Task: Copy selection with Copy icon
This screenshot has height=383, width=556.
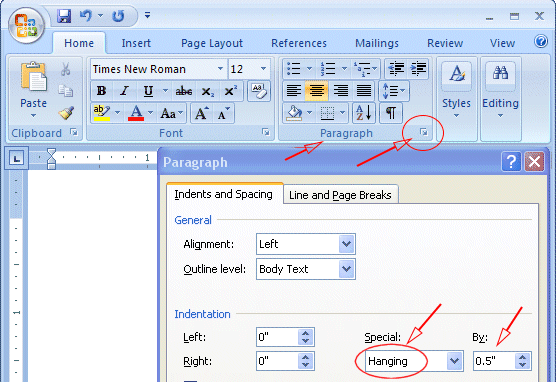Action: tap(66, 91)
